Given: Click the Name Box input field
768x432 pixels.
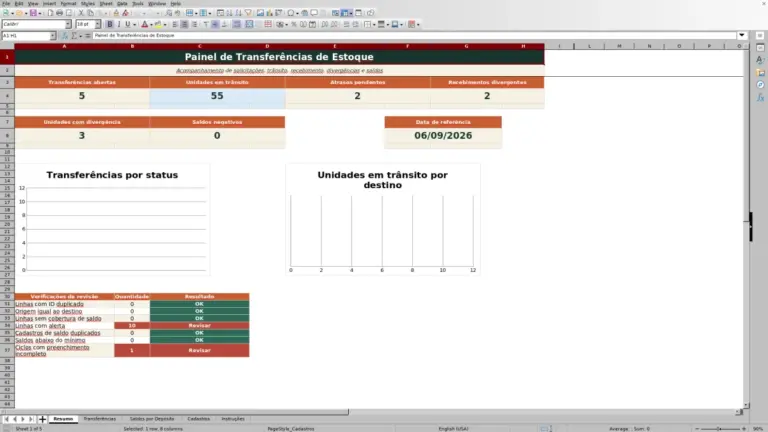Looking at the screenshot, I should 25,36.
